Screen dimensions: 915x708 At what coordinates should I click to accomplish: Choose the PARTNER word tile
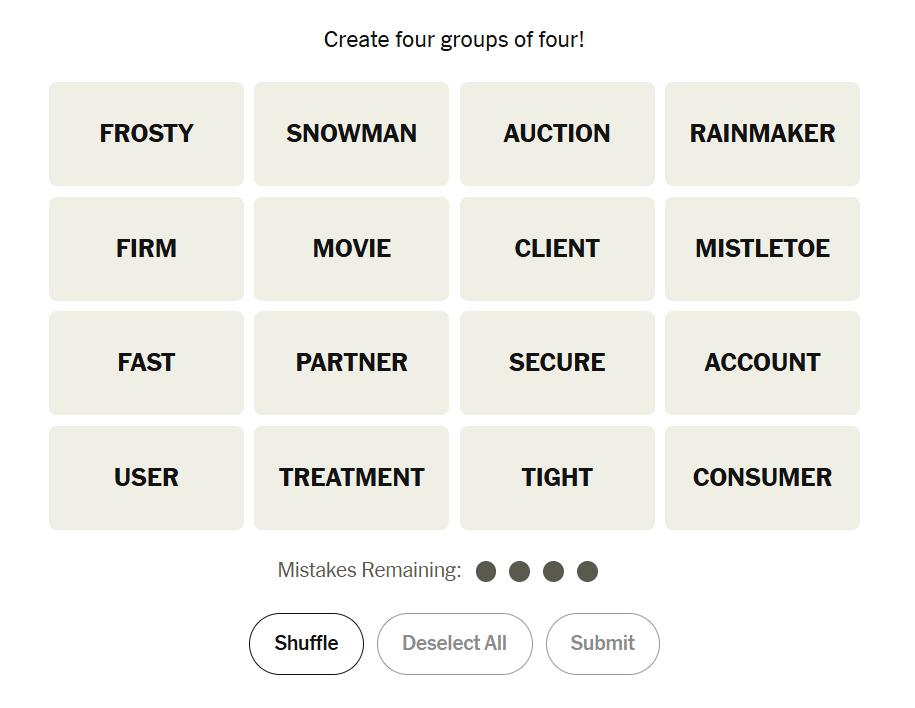tap(351, 363)
